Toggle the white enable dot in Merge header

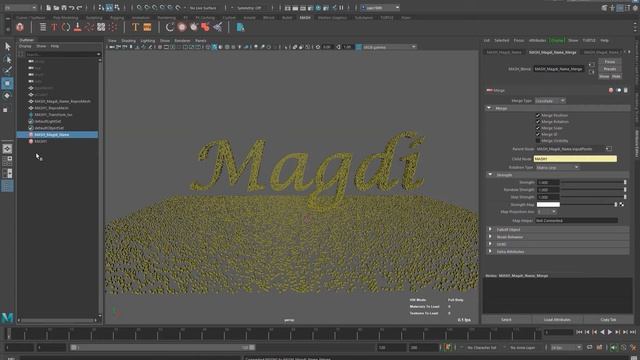618,90
